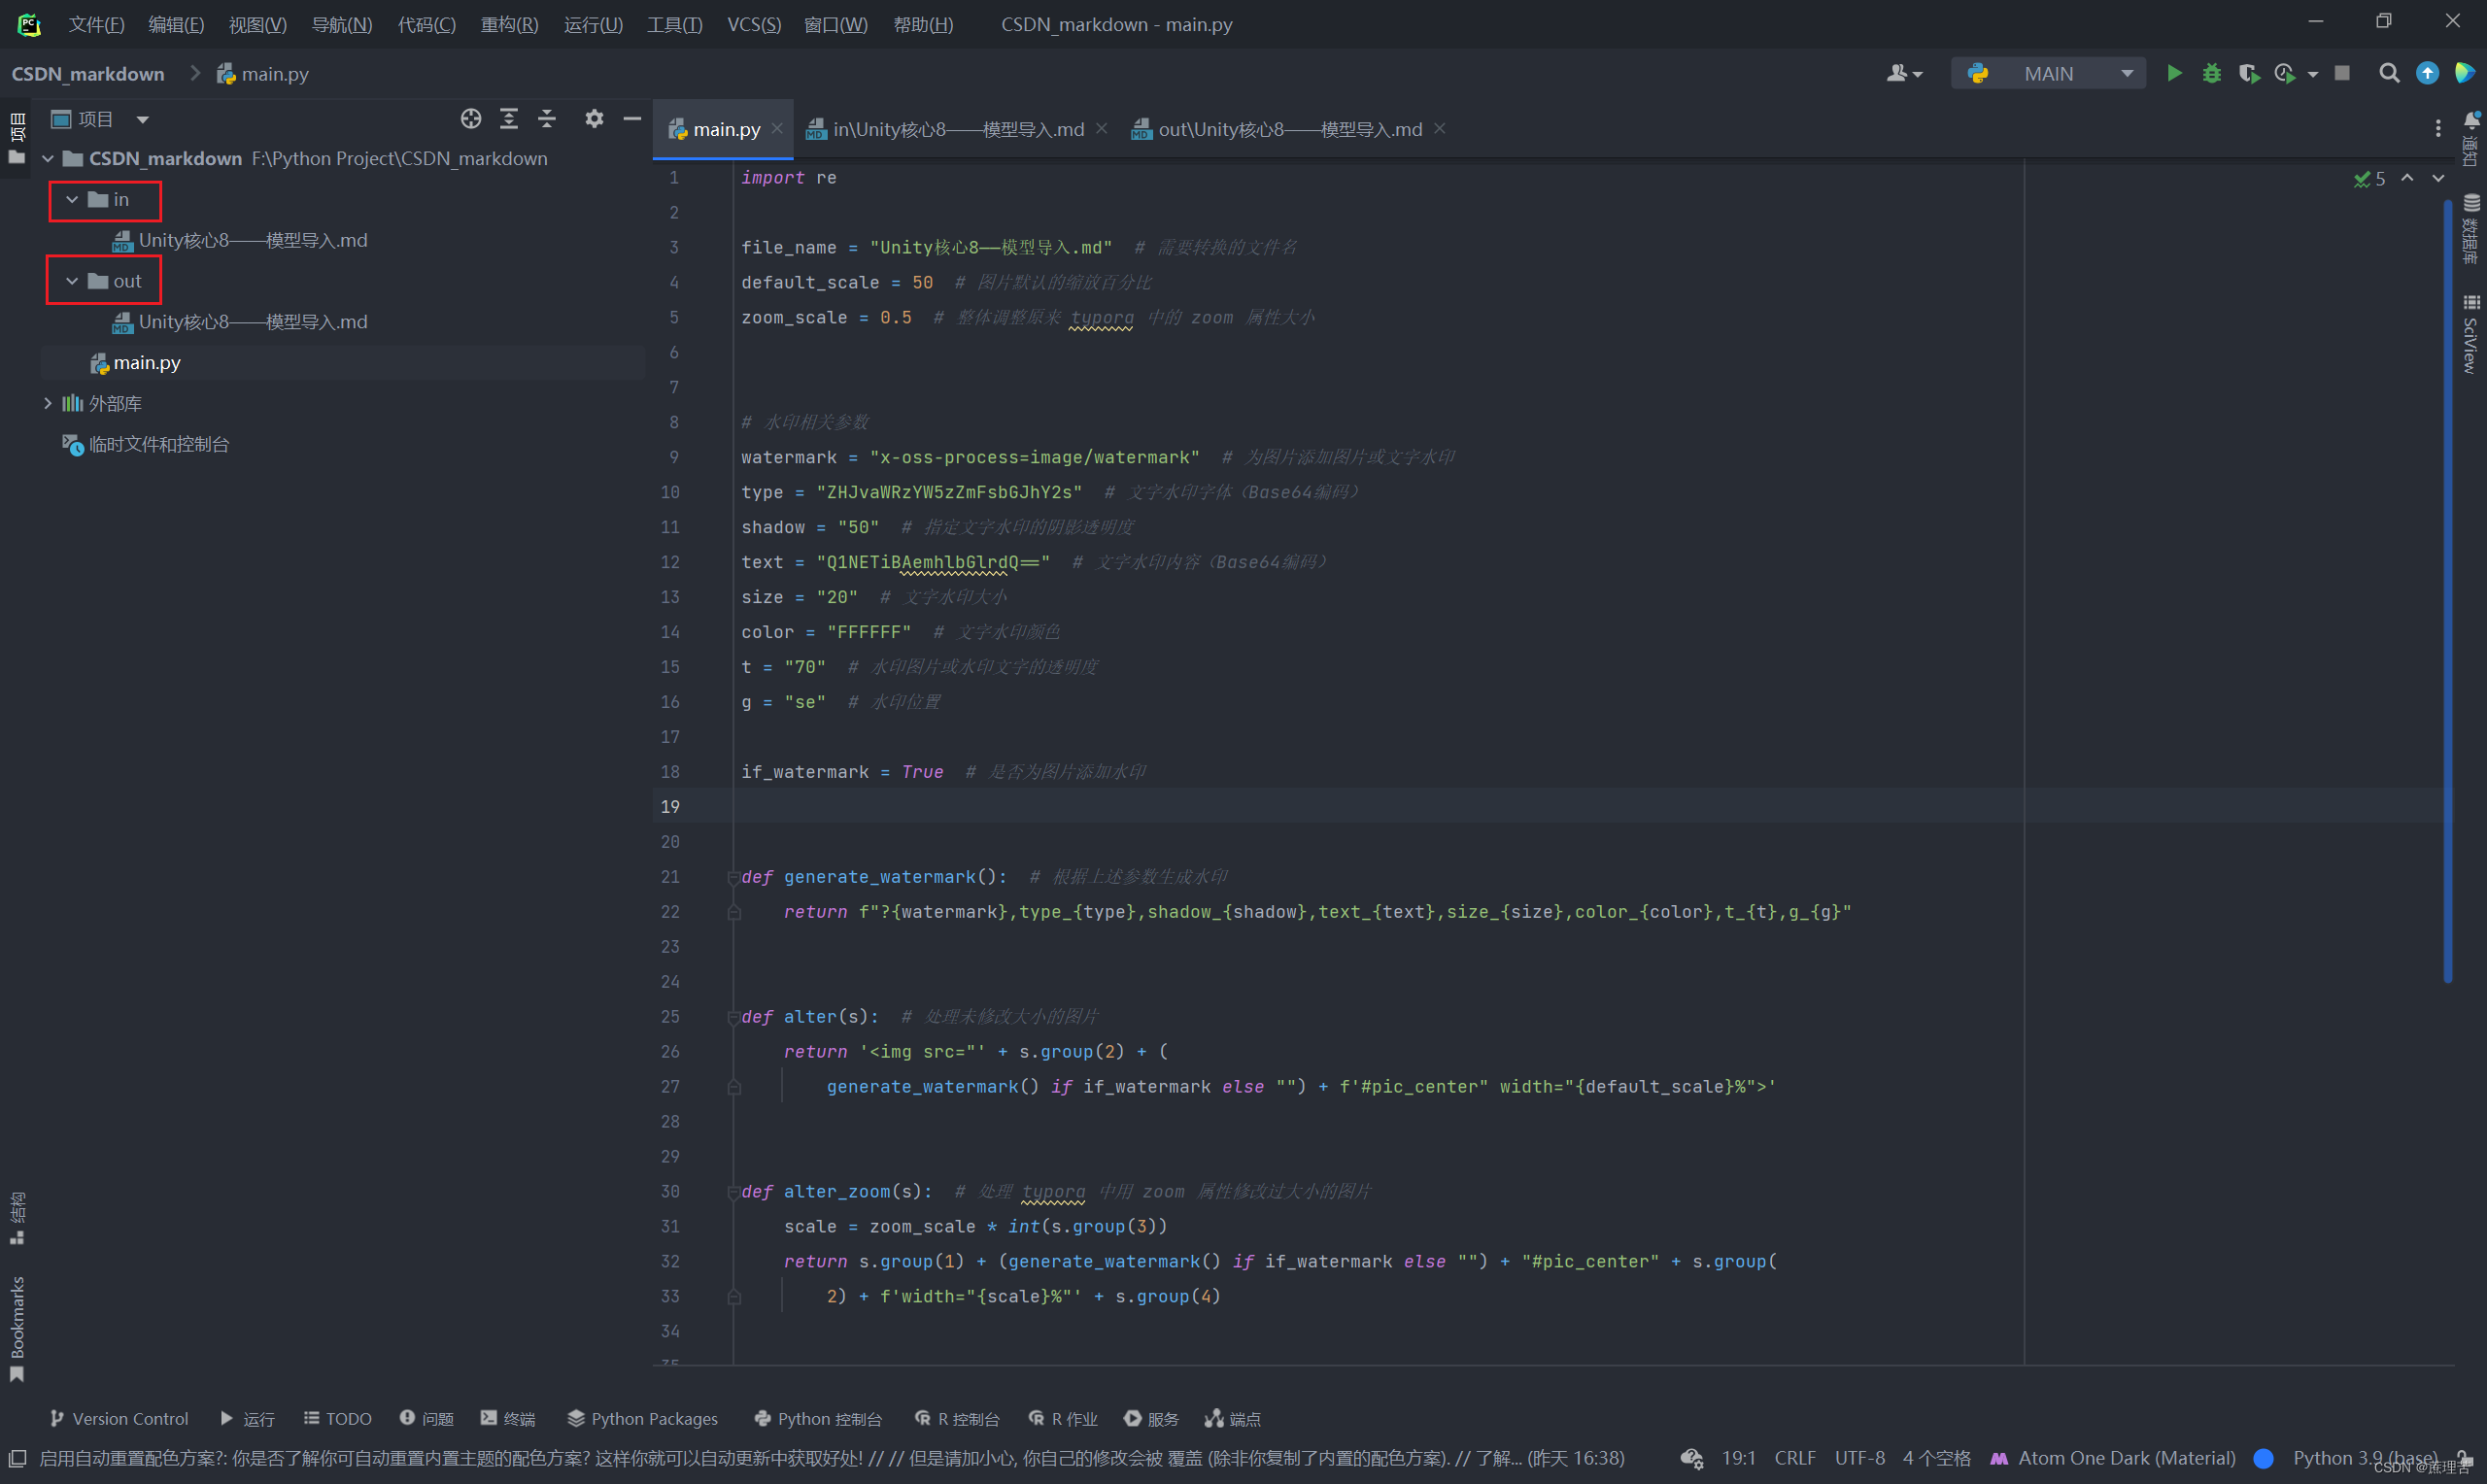Image resolution: width=2487 pixels, height=1484 pixels.
Task: Open Search Everywhere magnifier
Action: click(x=2389, y=73)
